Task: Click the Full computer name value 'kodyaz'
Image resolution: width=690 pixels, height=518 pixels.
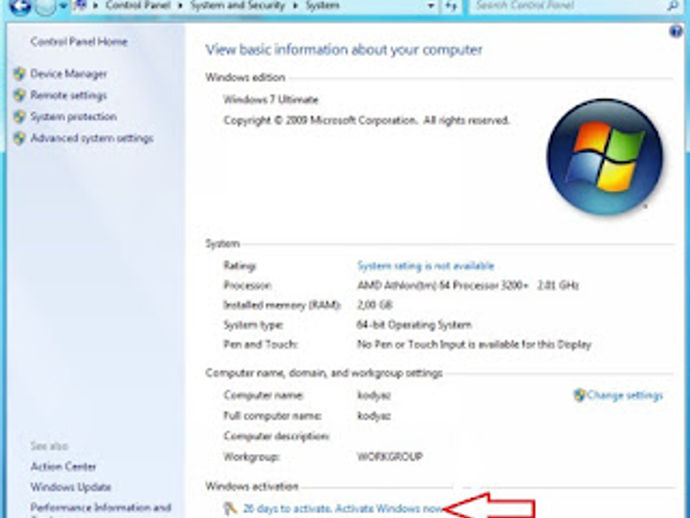Action: point(374,416)
